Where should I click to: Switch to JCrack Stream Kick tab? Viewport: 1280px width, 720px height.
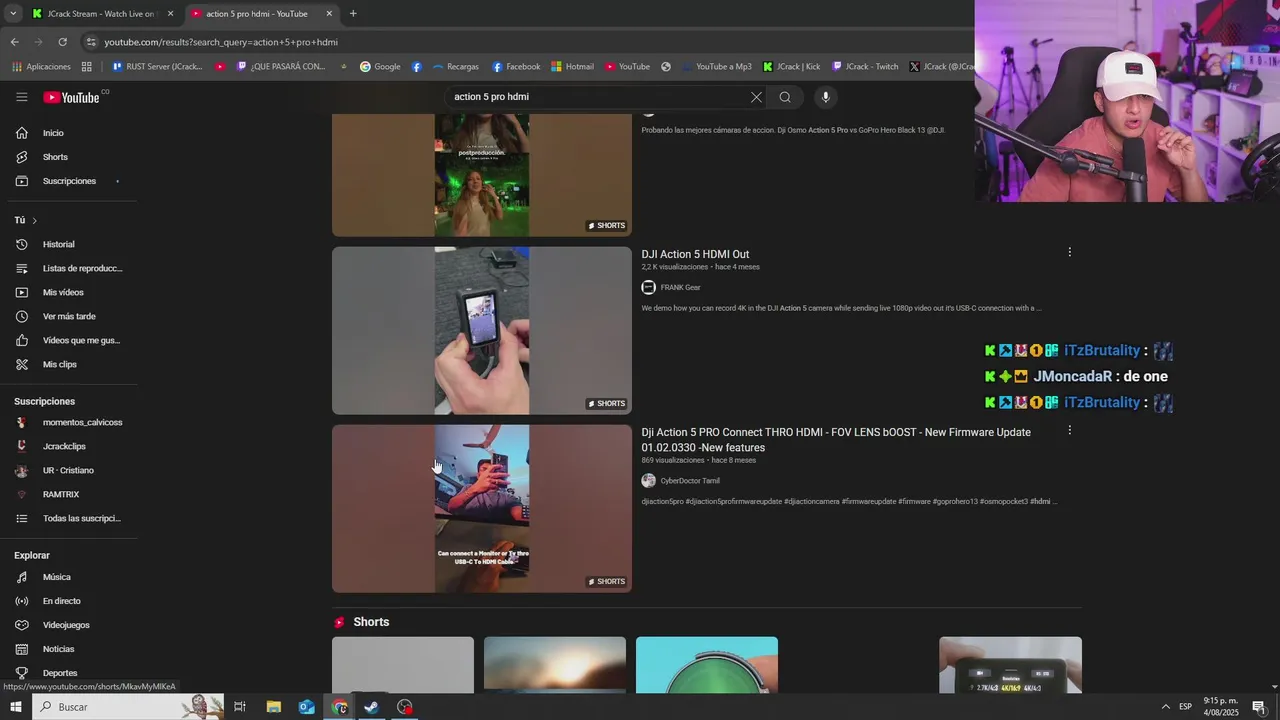(x=100, y=14)
